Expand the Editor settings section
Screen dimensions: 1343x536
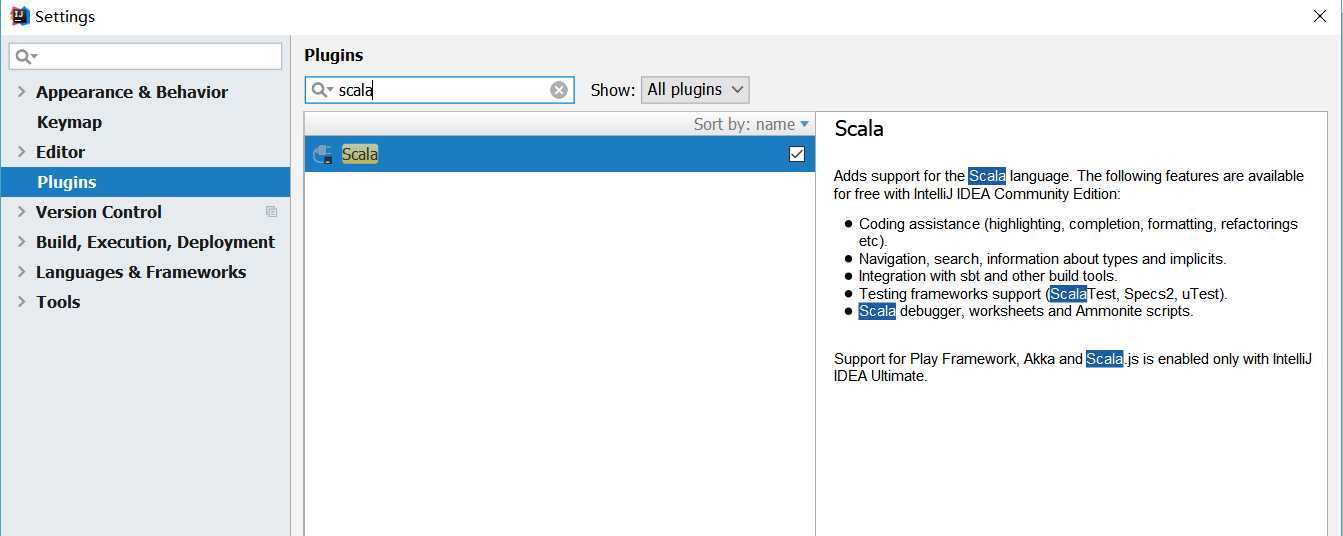click(x=21, y=152)
